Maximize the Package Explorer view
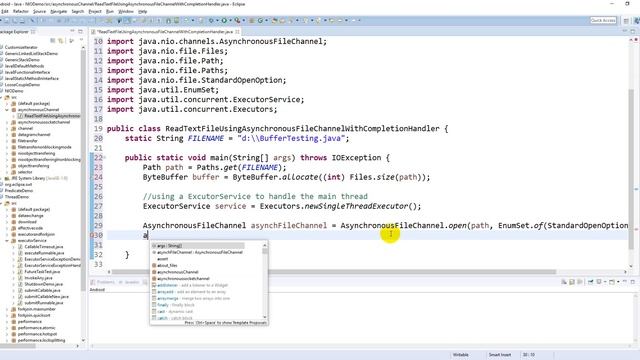Viewport: 640px width, 360px height. click(80, 31)
